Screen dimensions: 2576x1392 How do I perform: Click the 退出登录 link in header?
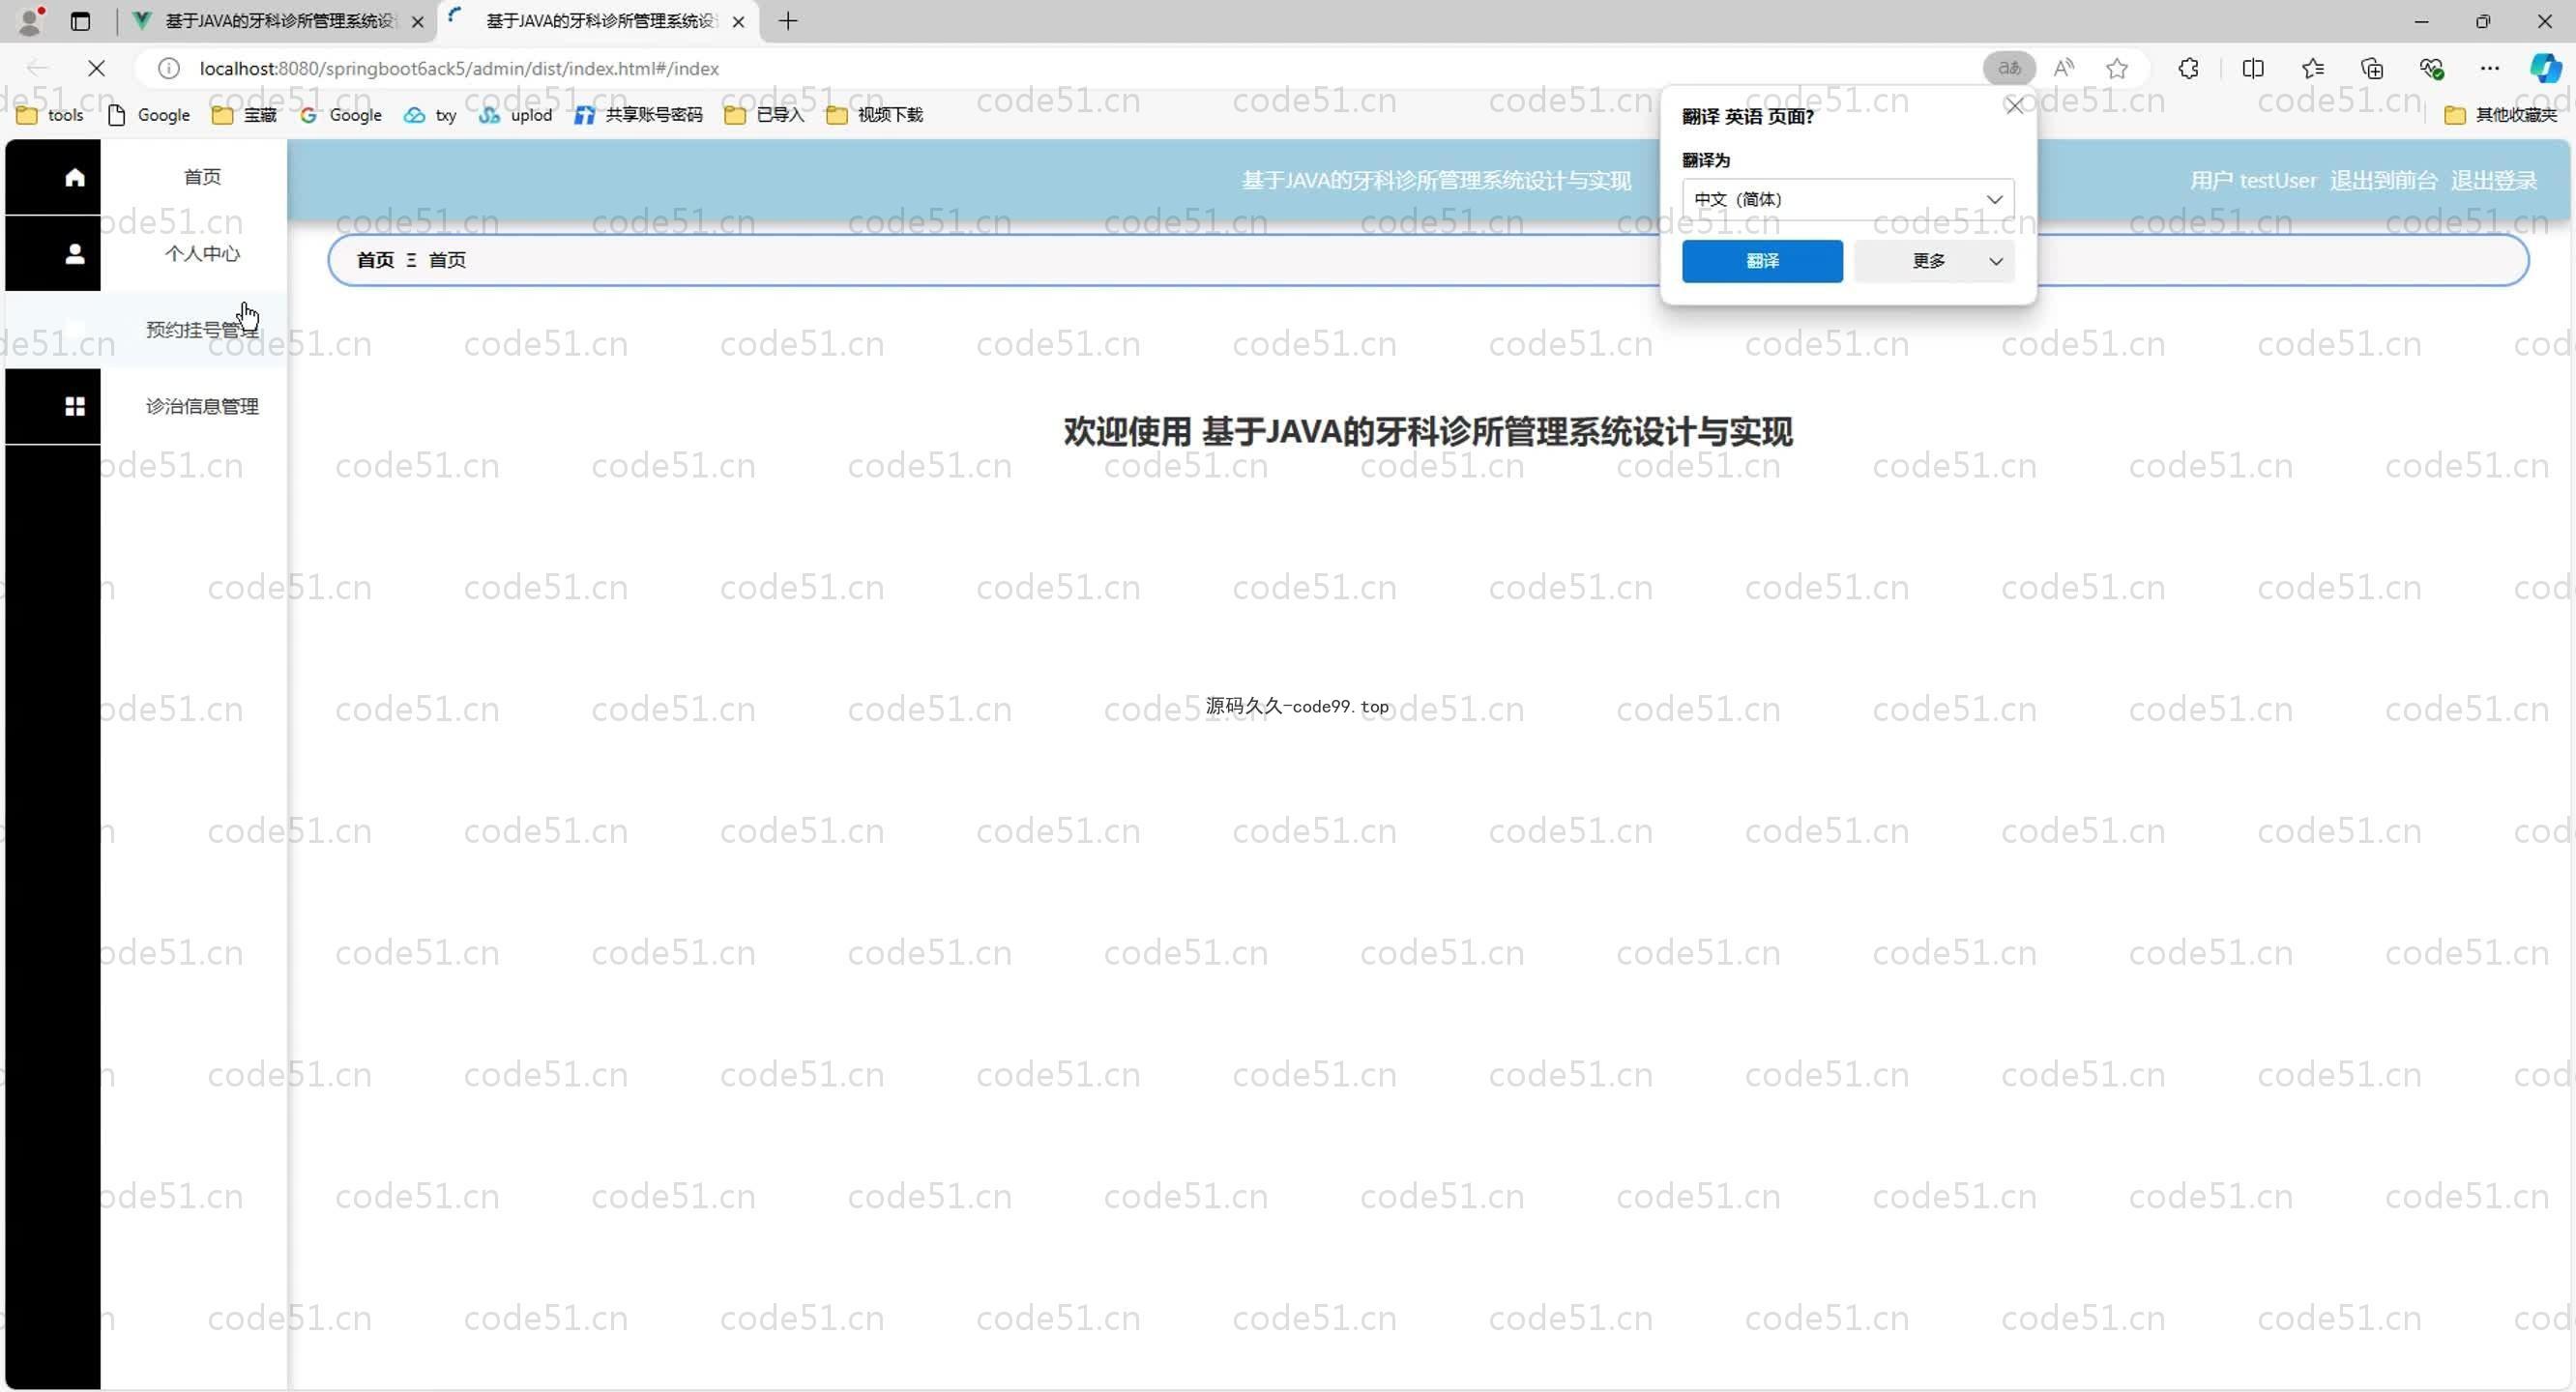click(x=2494, y=181)
